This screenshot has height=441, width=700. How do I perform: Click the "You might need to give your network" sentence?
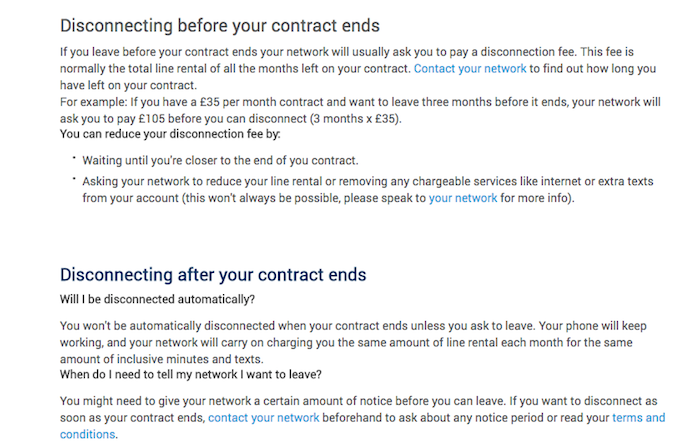click(283, 401)
